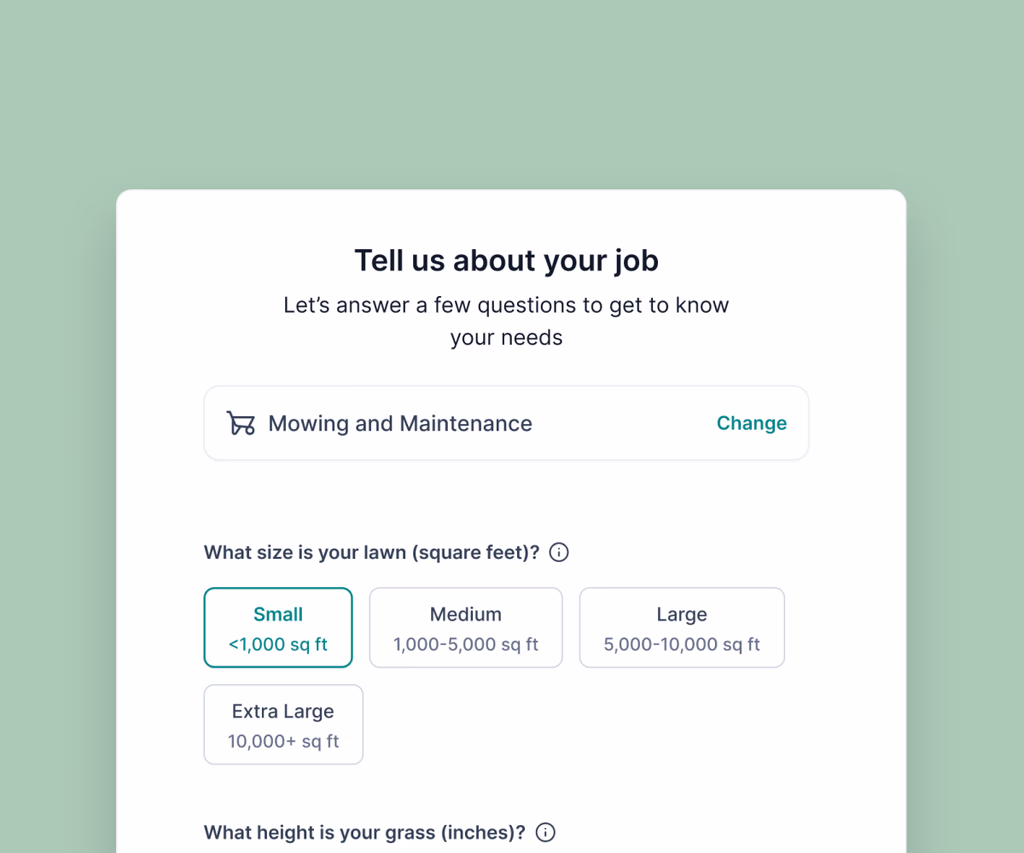Image resolution: width=1024 pixels, height=853 pixels.
Task: Click the "Let's answer a few questions" subtitle
Action: pyautogui.click(x=506, y=305)
